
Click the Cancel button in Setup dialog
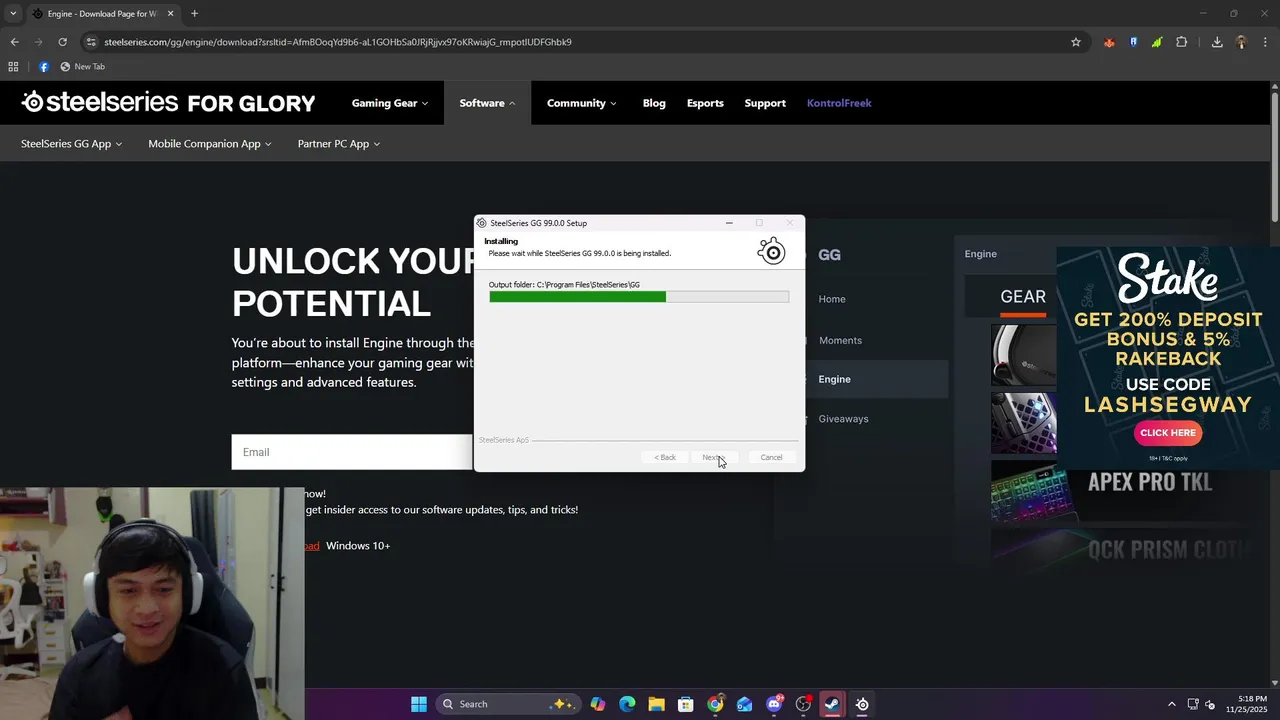771,457
